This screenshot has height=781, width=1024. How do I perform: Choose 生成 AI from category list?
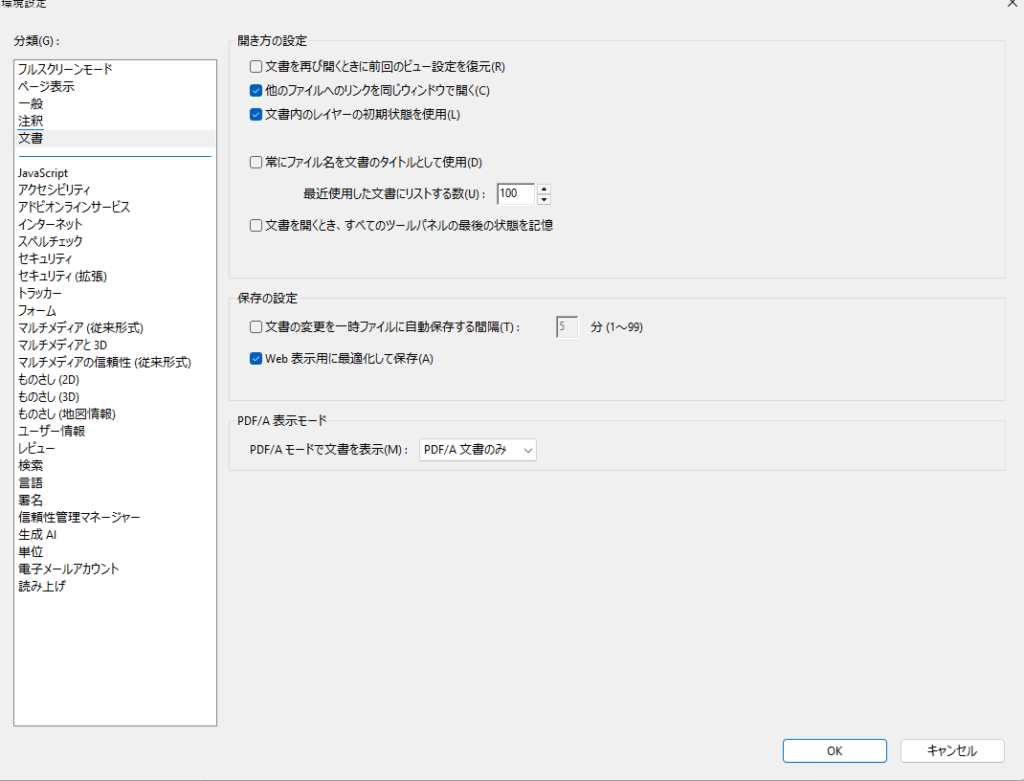pos(38,535)
